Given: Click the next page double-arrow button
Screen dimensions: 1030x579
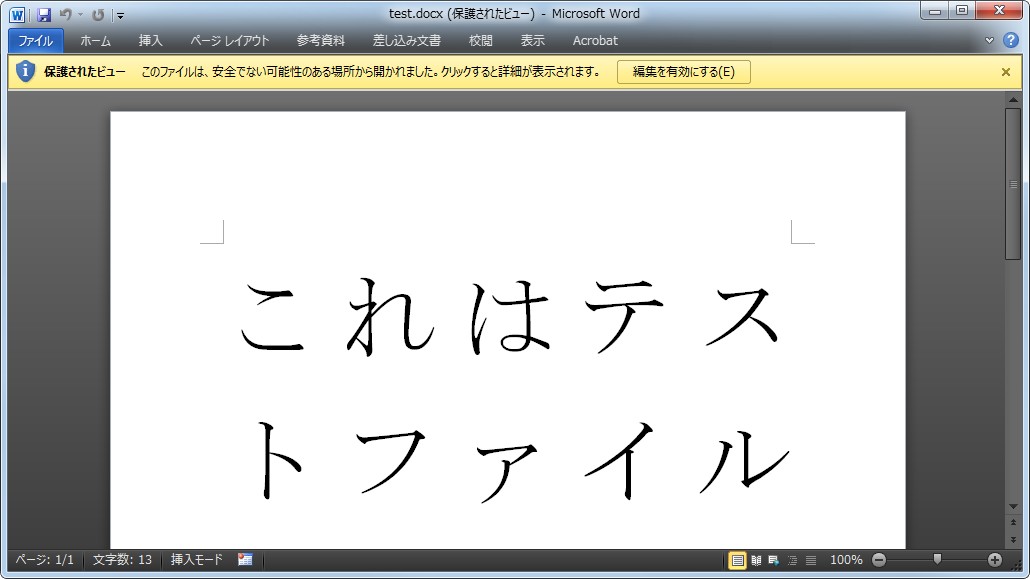Looking at the screenshot, I should pos(1013,539).
